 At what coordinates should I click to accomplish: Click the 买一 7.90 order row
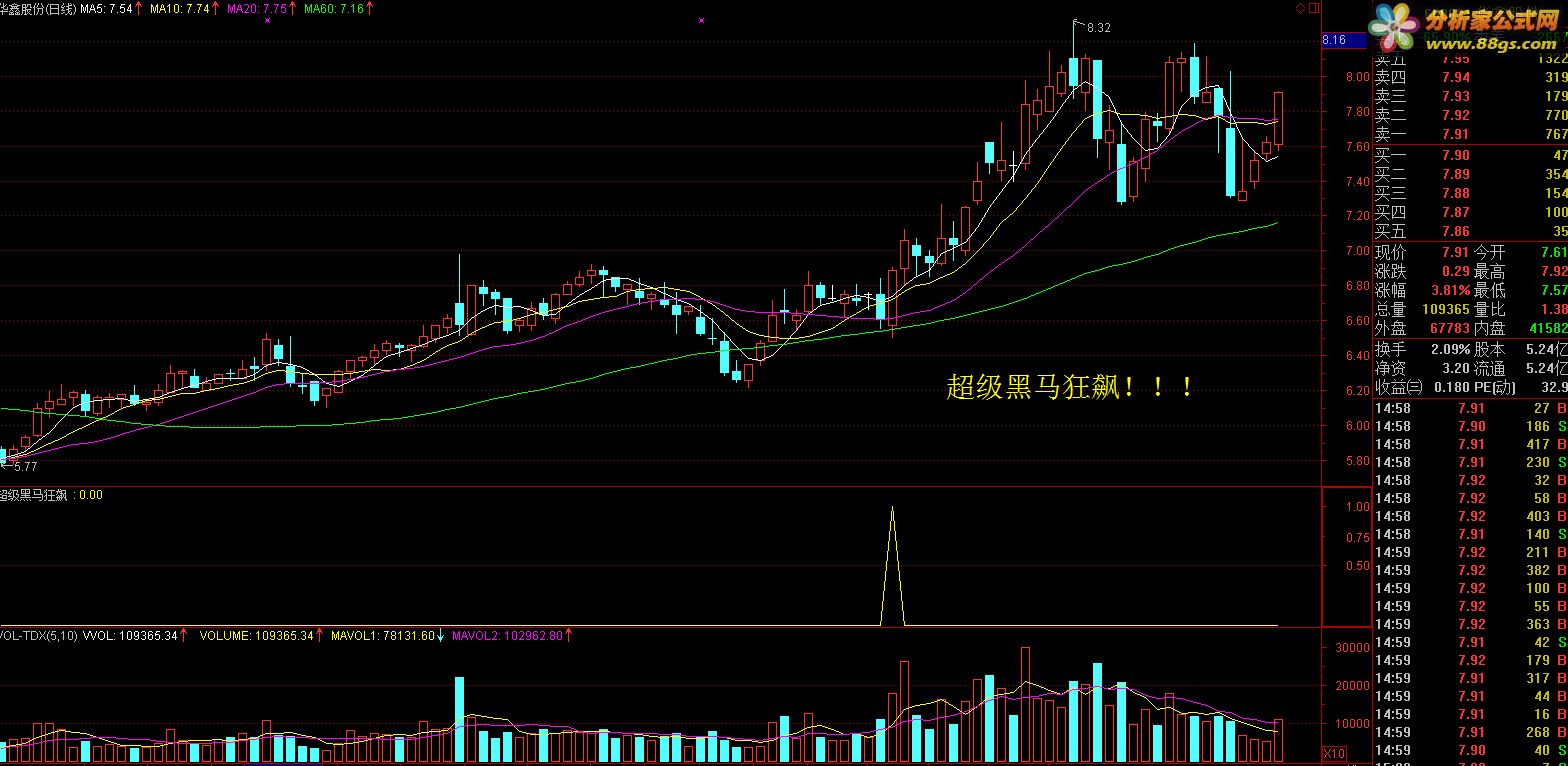[1470, 155]
